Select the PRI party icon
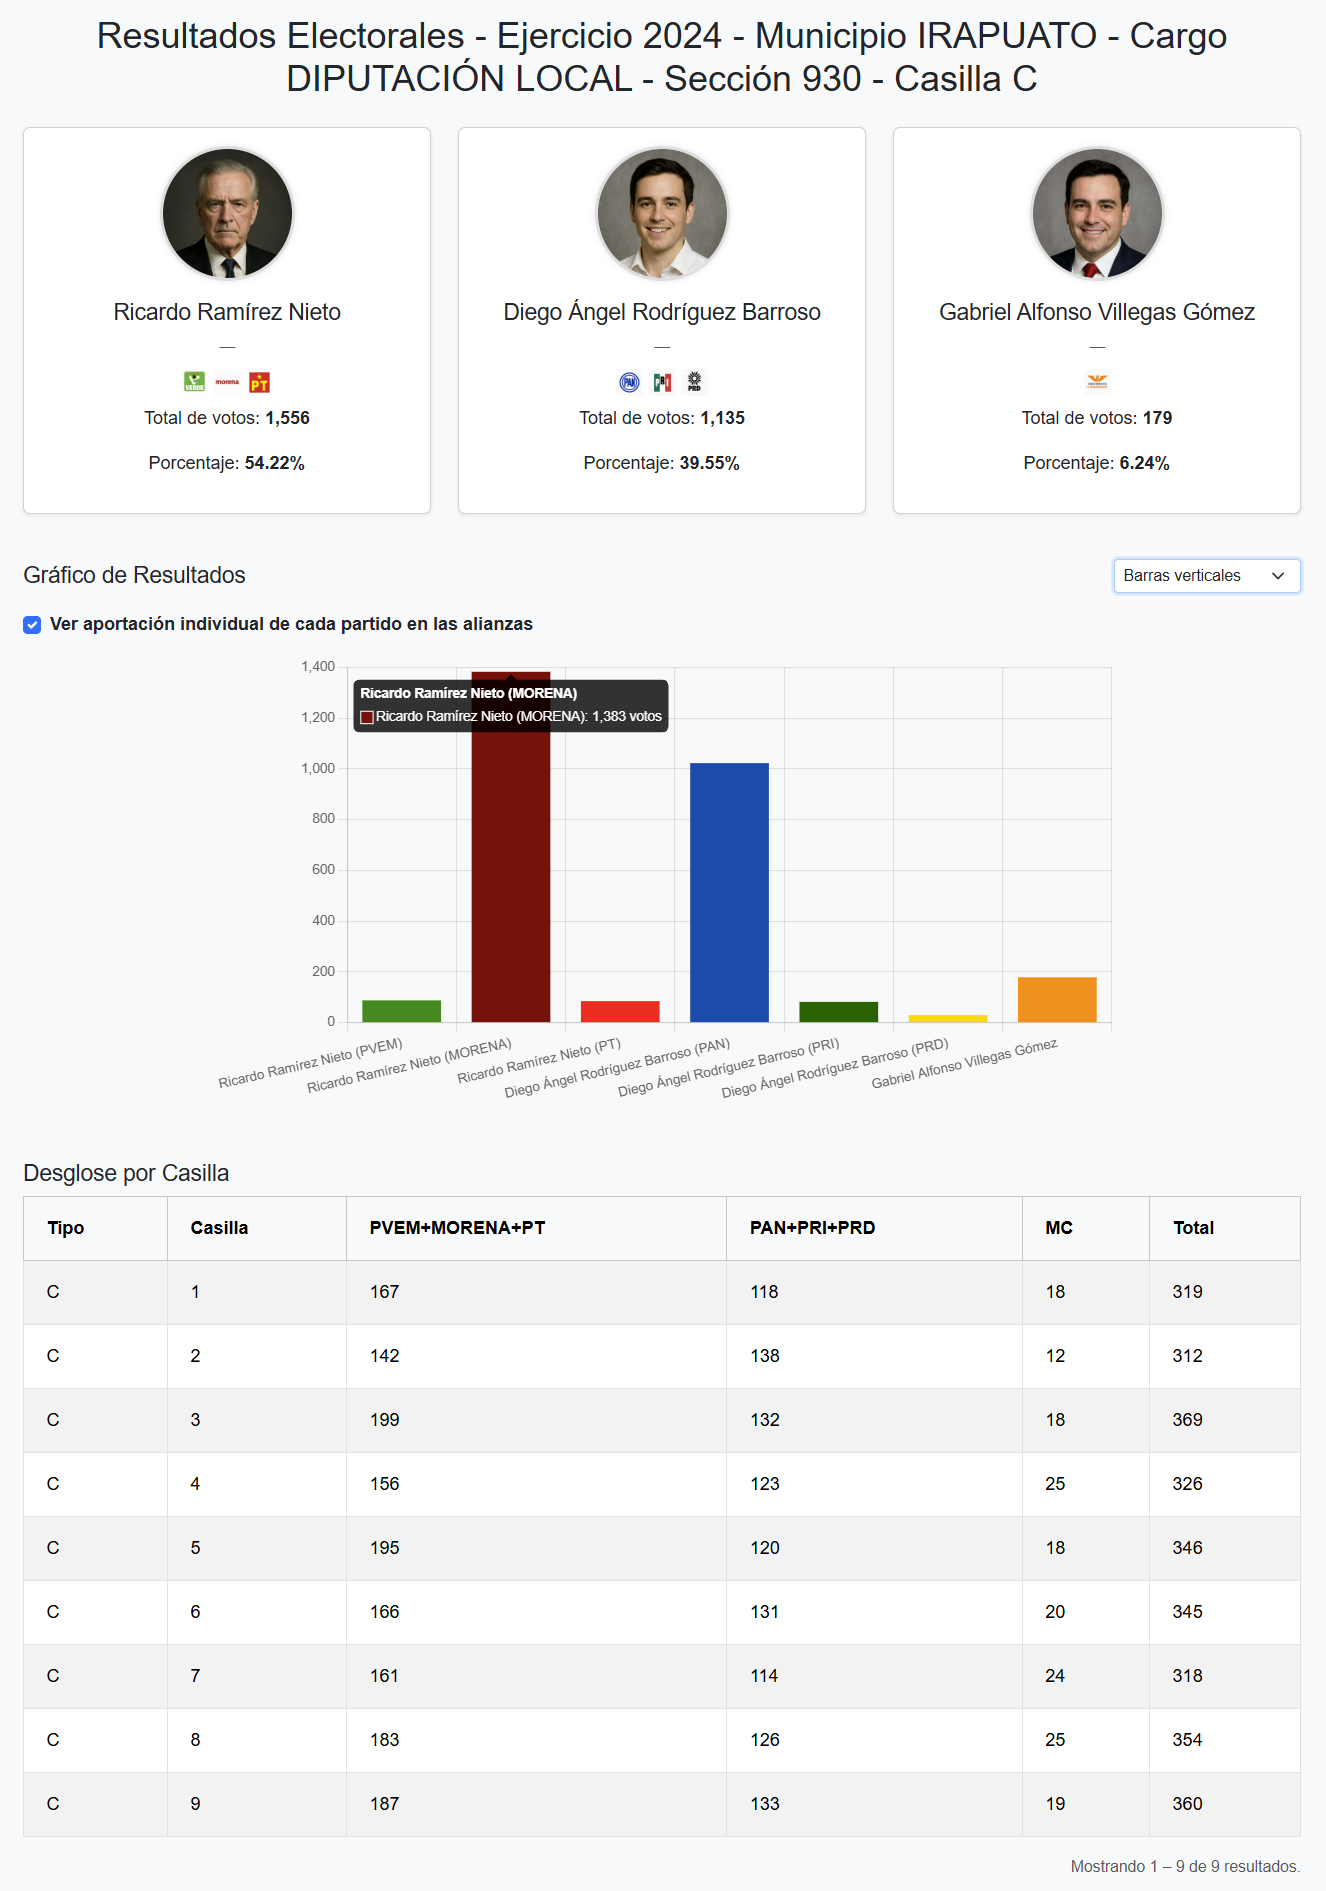Screen dimensions: 1326x1891 660,382
